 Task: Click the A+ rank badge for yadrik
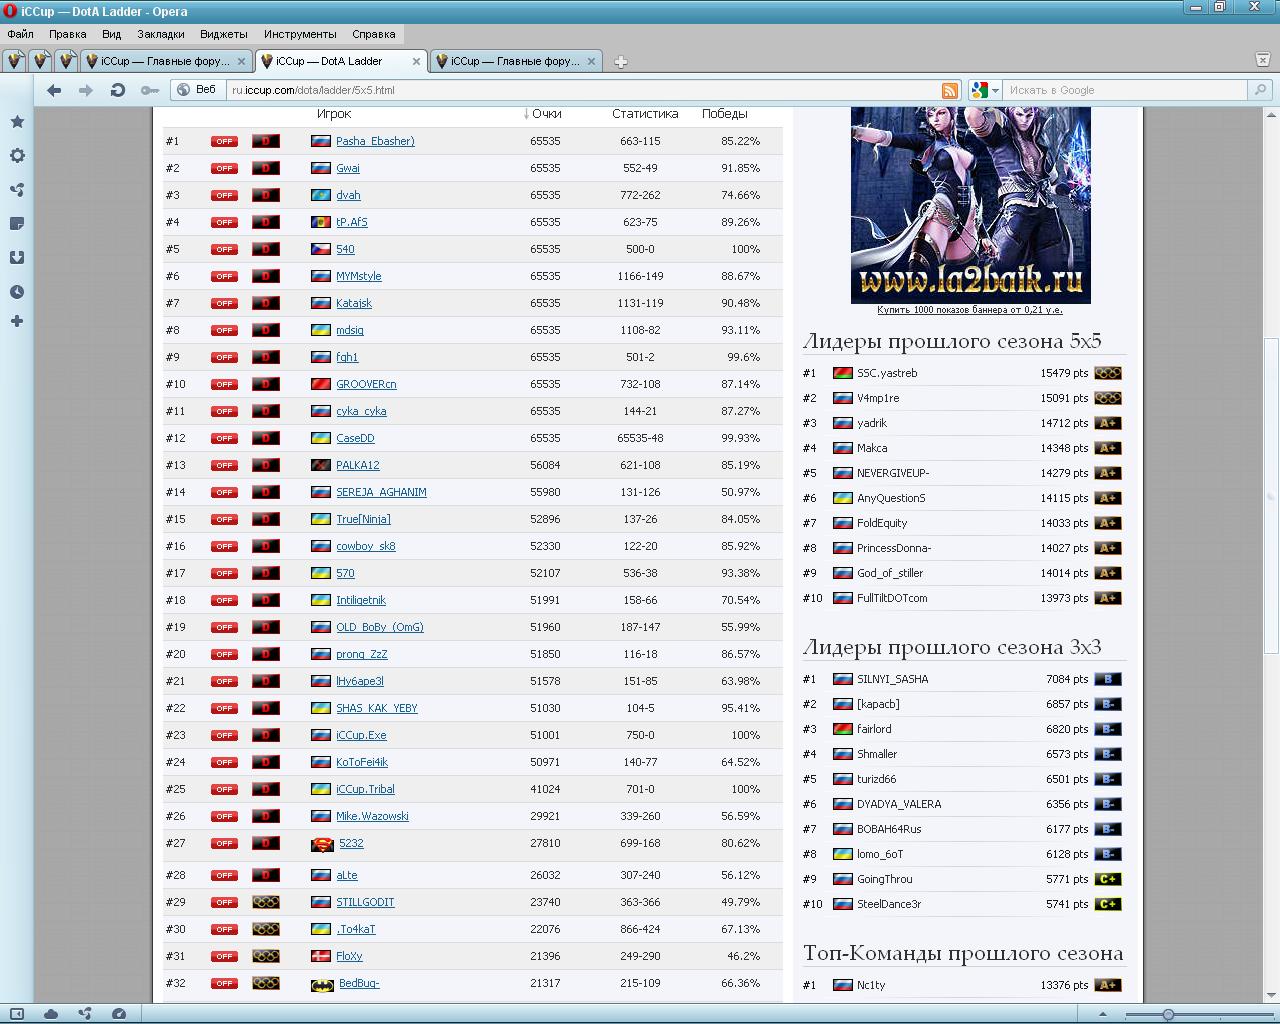pos(1107,423)
